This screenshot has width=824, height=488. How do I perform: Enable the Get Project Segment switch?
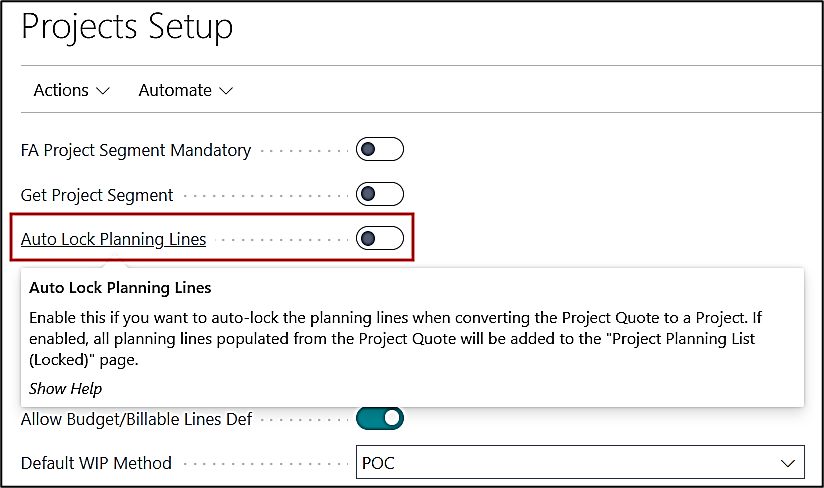click(x=380, y=194)
